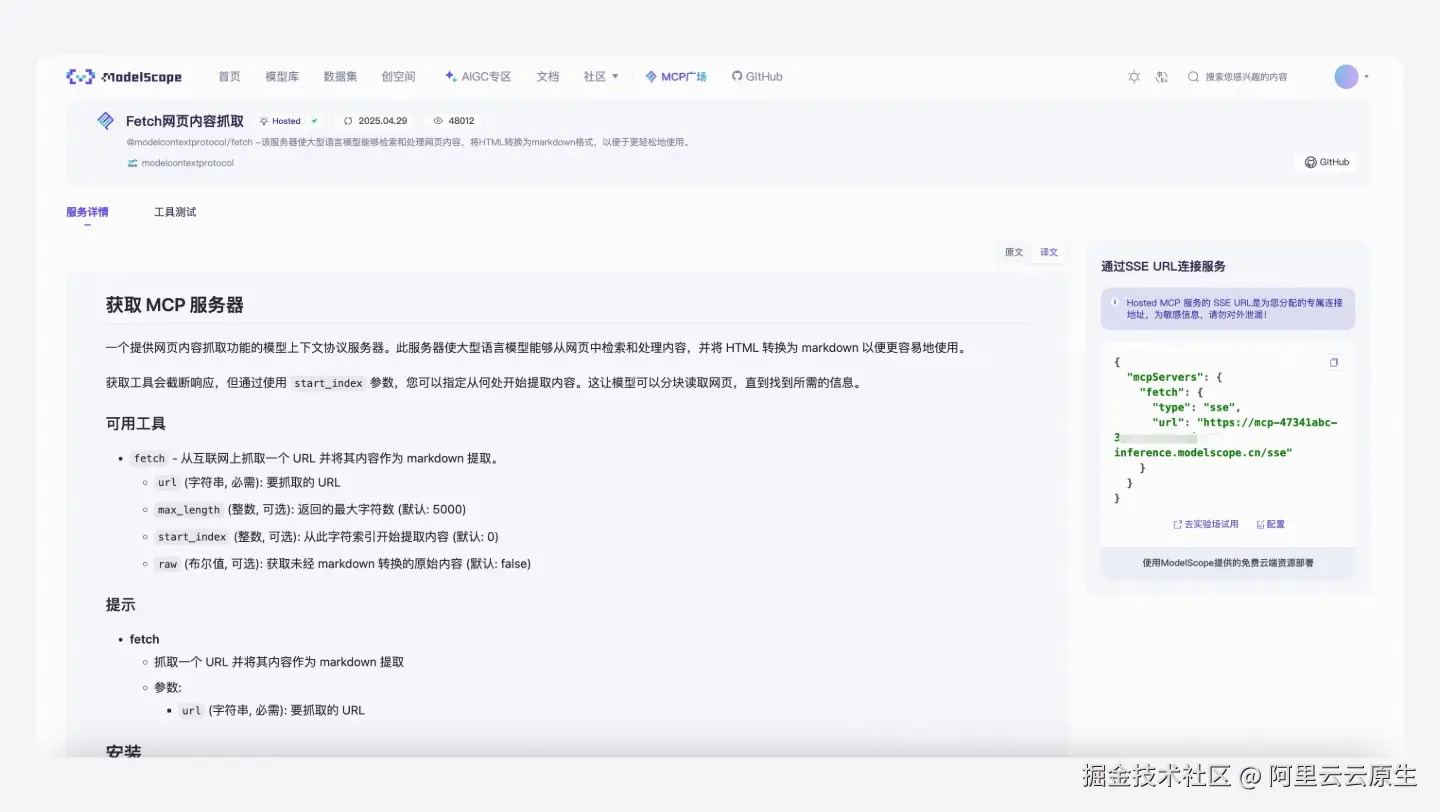
Task: Click the 获取 MCP 服务器 heading
Action: tap(175, 305)
